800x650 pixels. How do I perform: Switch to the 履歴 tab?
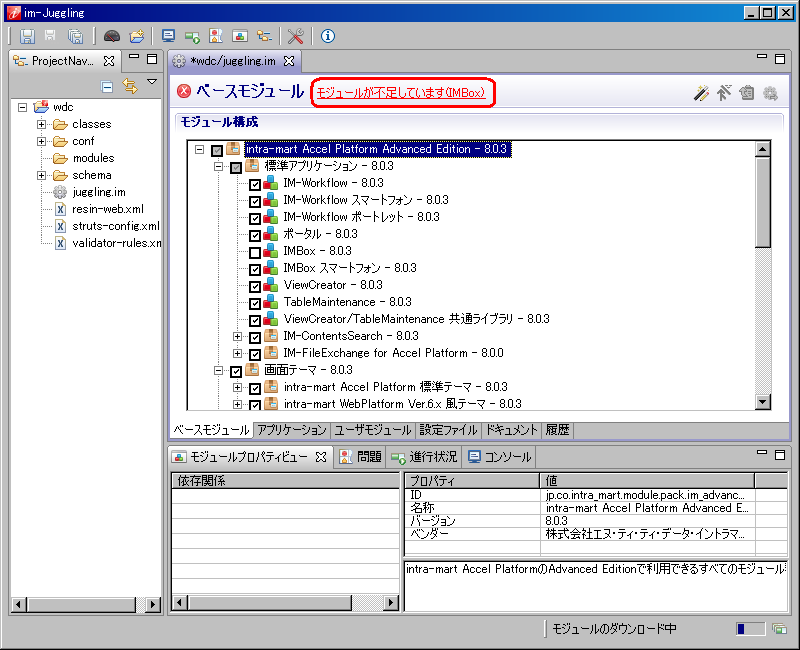(557, 430)
